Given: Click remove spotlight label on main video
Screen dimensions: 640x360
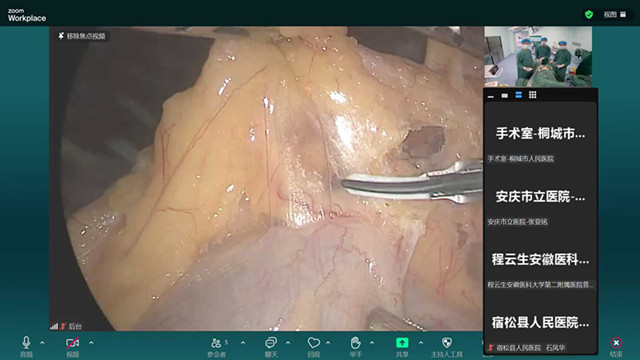Looking at the screenshot, I should tap(82, 36).
